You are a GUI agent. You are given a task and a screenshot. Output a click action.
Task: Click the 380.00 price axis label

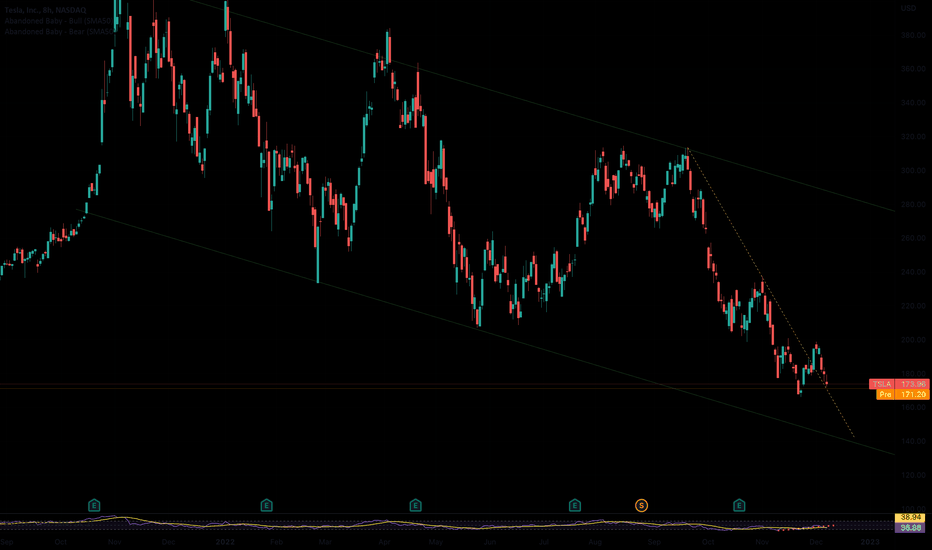[913, 35]
